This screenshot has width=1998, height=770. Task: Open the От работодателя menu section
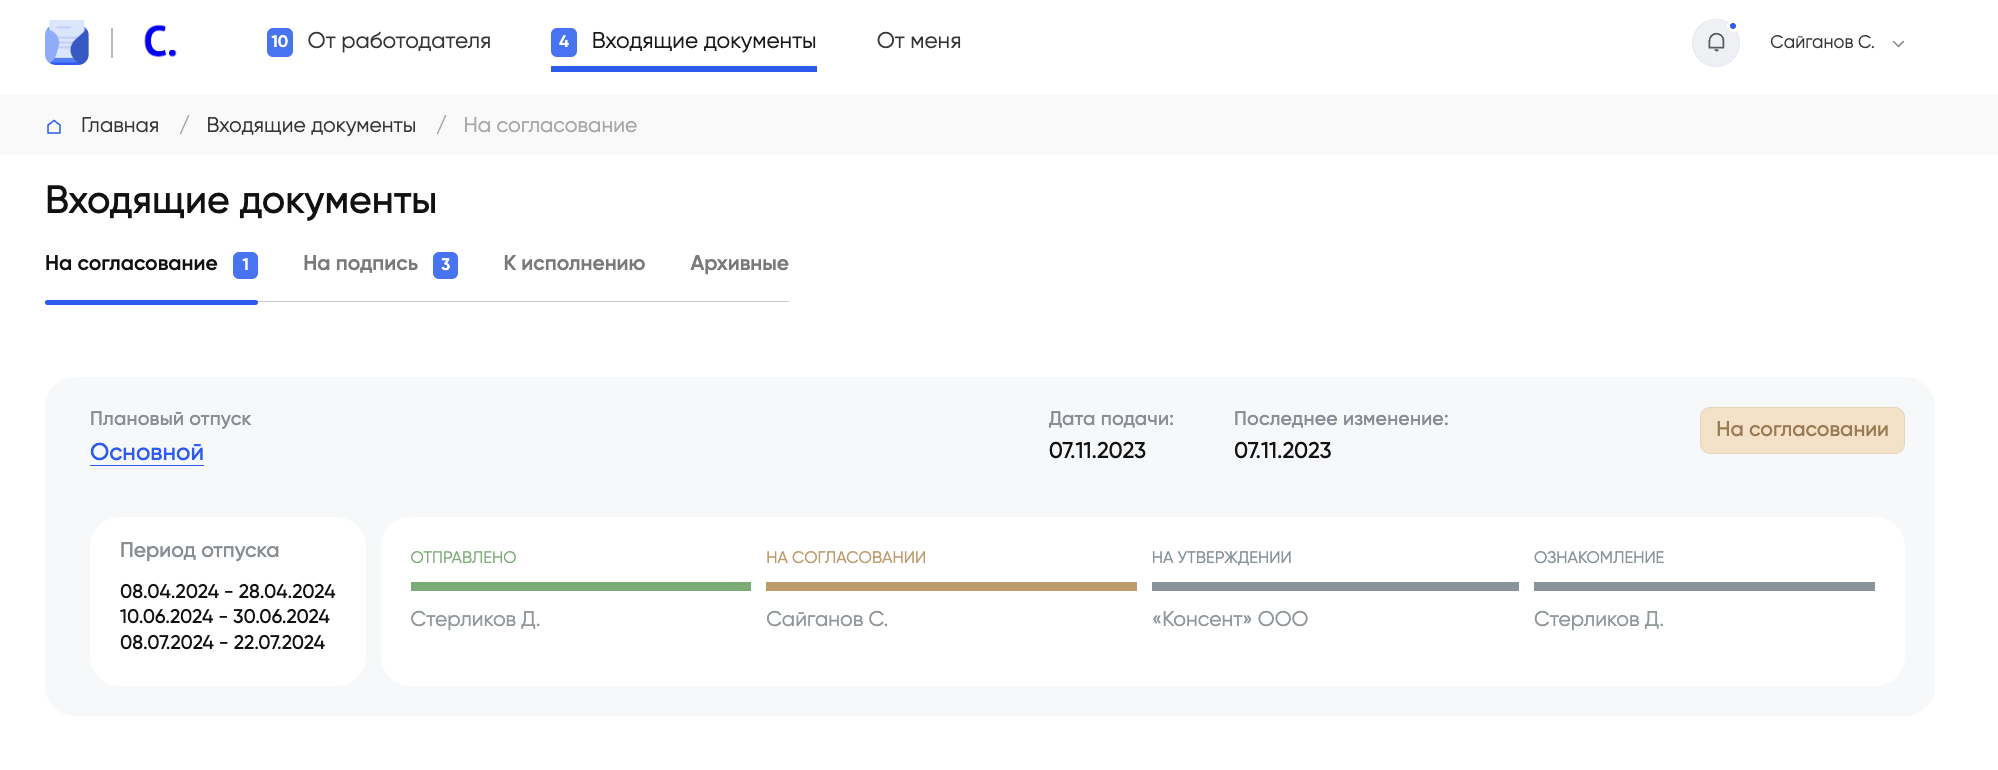tap(398, 41)
